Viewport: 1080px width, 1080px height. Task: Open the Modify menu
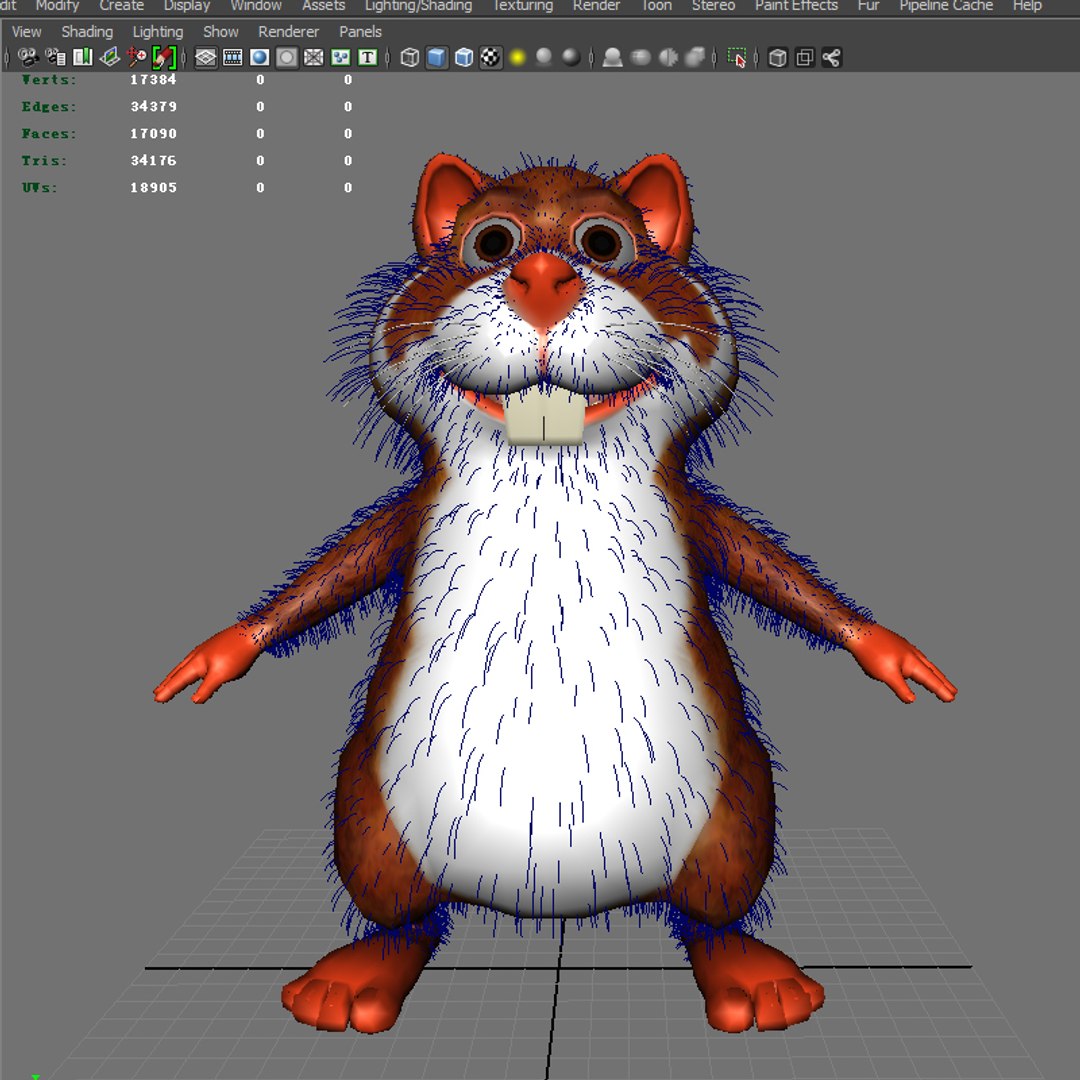[x=57, y=6]
